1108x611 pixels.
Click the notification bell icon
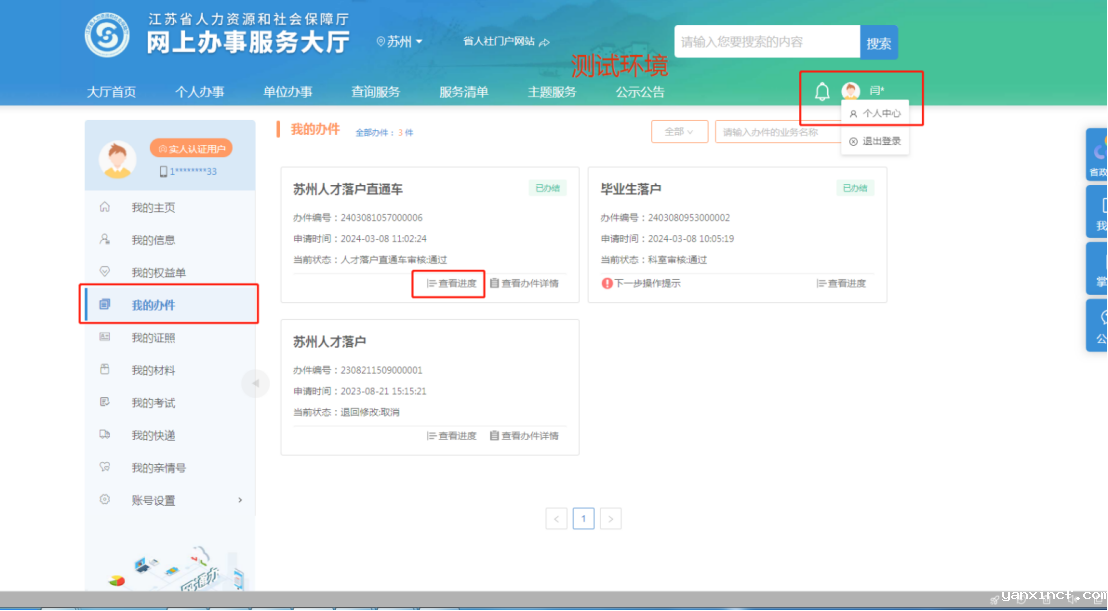point(822,92)
